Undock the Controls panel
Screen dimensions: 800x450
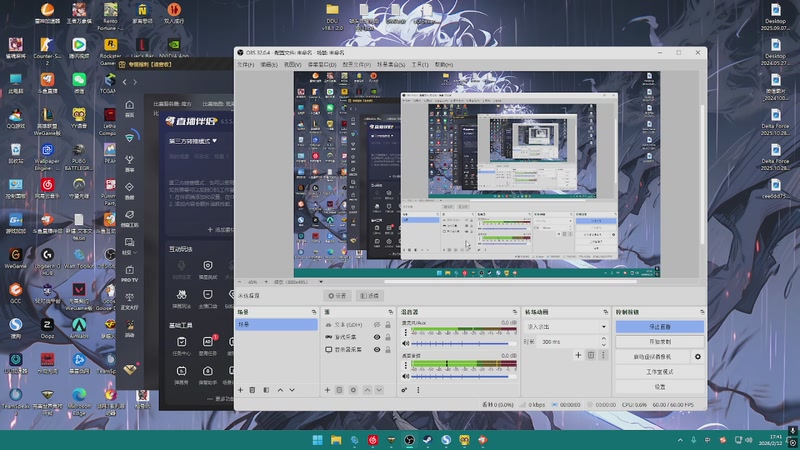(x=702, y=312)
